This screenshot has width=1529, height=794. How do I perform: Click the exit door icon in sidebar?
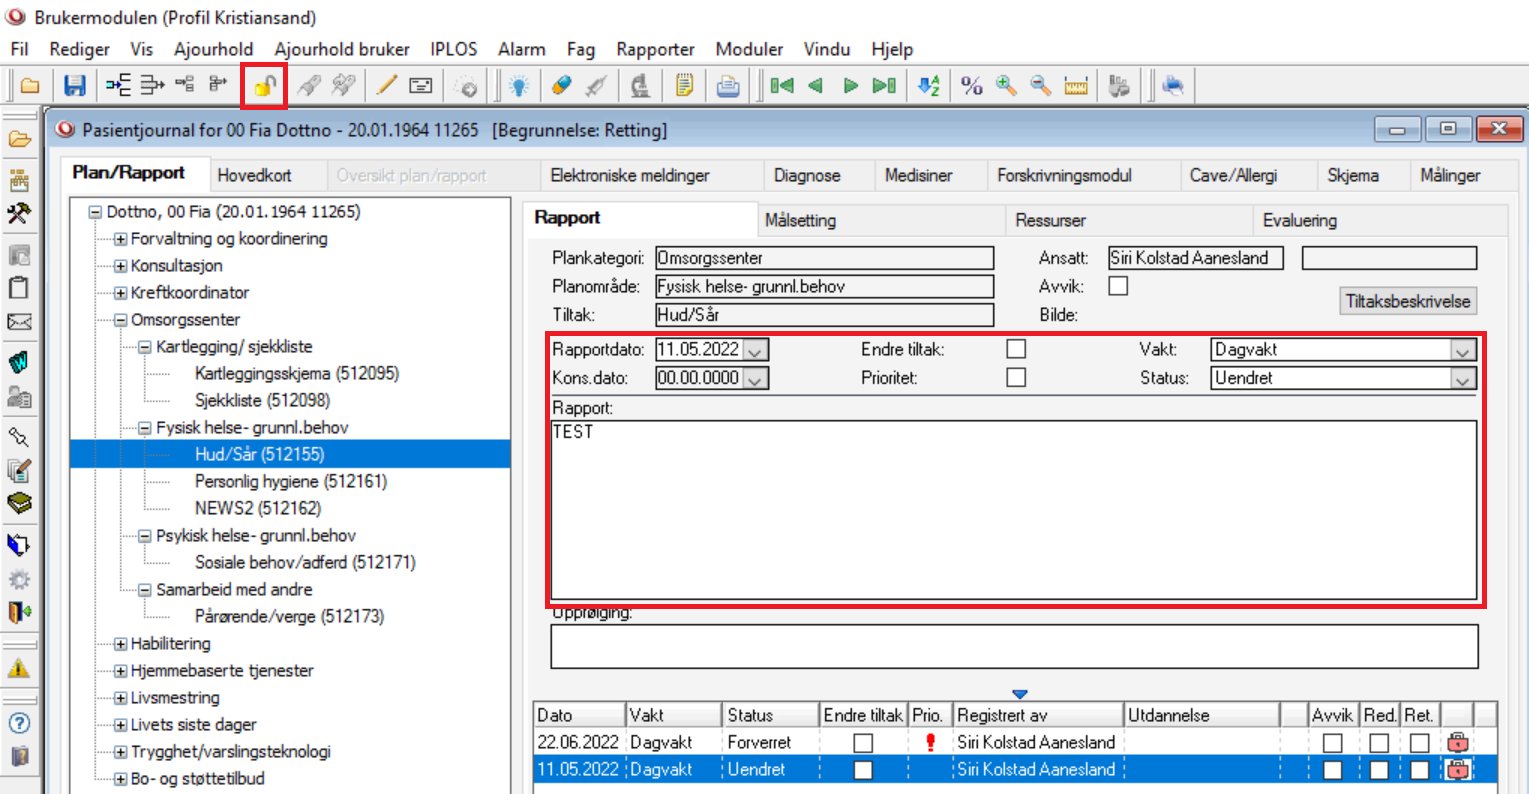click(19, 611)
